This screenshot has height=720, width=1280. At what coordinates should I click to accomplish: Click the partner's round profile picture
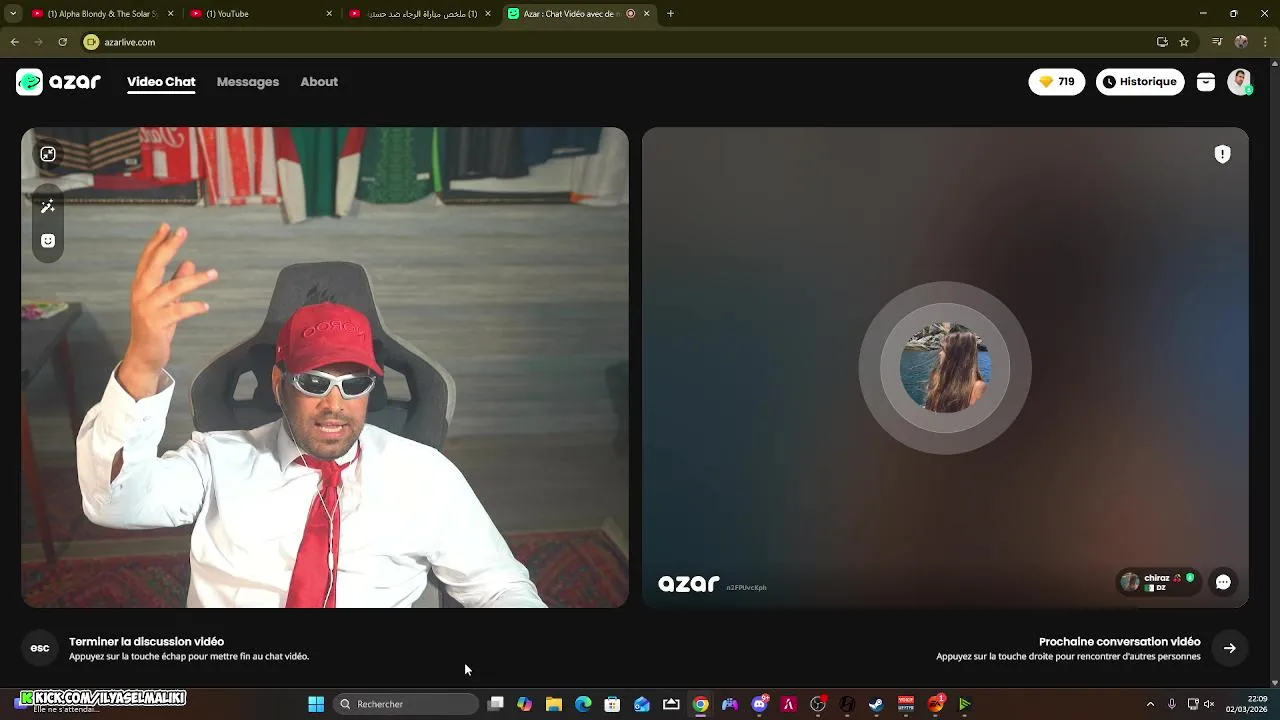pyautogui.click(x=945, y=368)
